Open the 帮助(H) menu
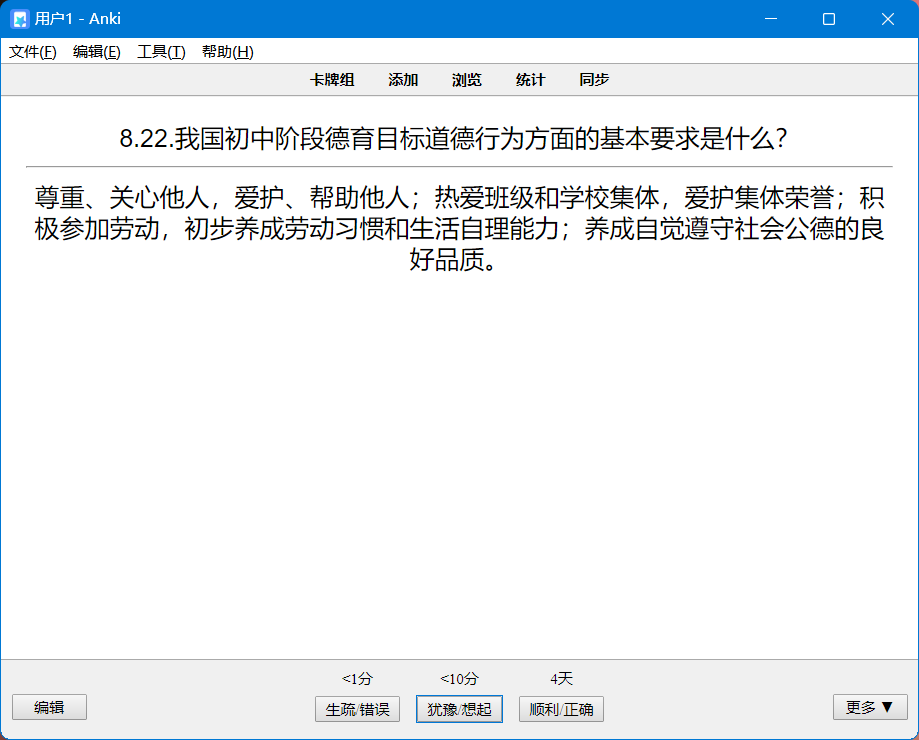Viewport: 919px width, 740px height. pyautogui.click(x=227, y=52)
